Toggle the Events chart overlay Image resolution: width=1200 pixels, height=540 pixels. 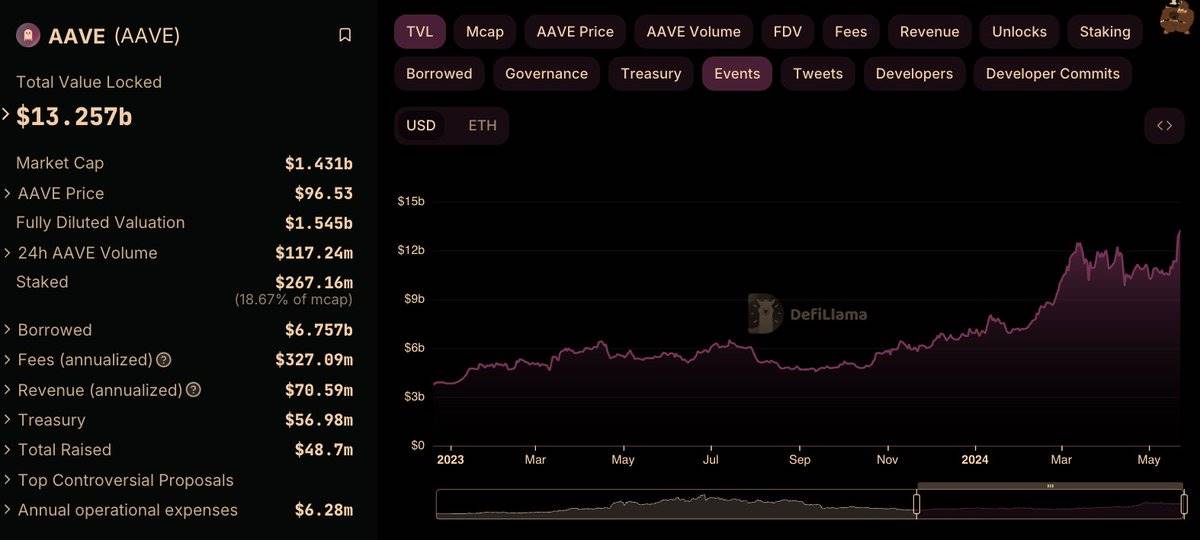(x=737, y=74)
